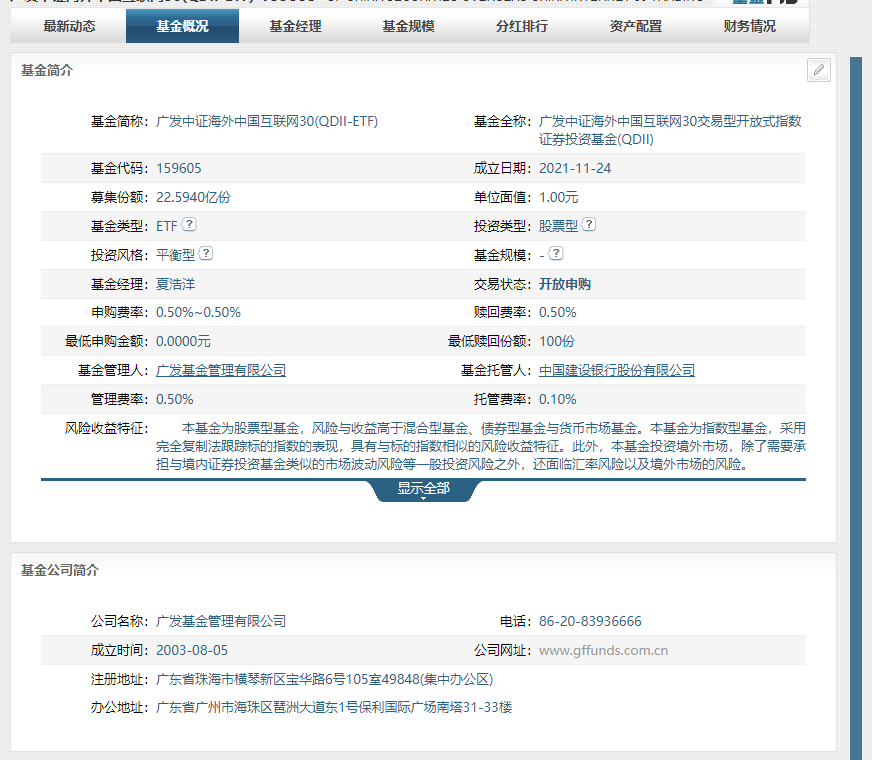This screenshot has width=872, height=760.
Task: Open the 基金经理 tab
Action: coord(295,26)
